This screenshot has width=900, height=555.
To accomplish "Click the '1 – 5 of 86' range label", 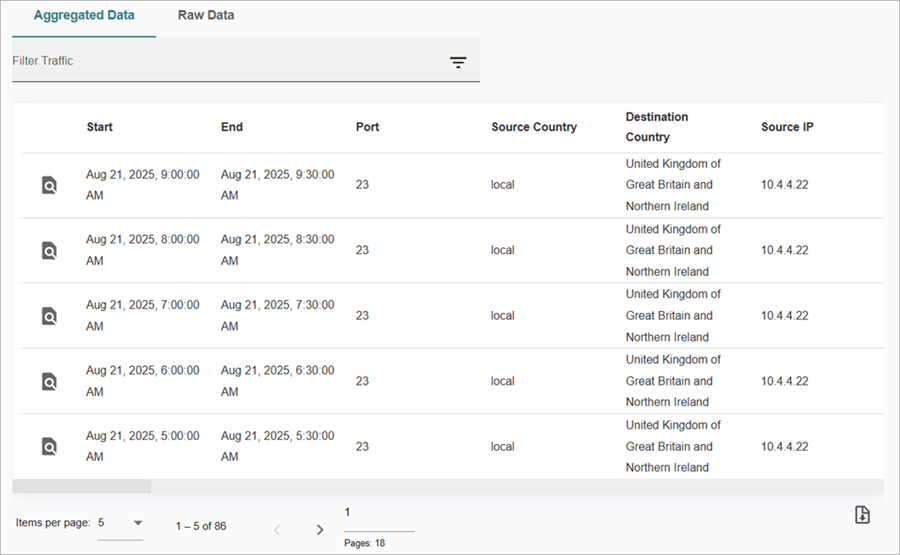I will 201,526.
